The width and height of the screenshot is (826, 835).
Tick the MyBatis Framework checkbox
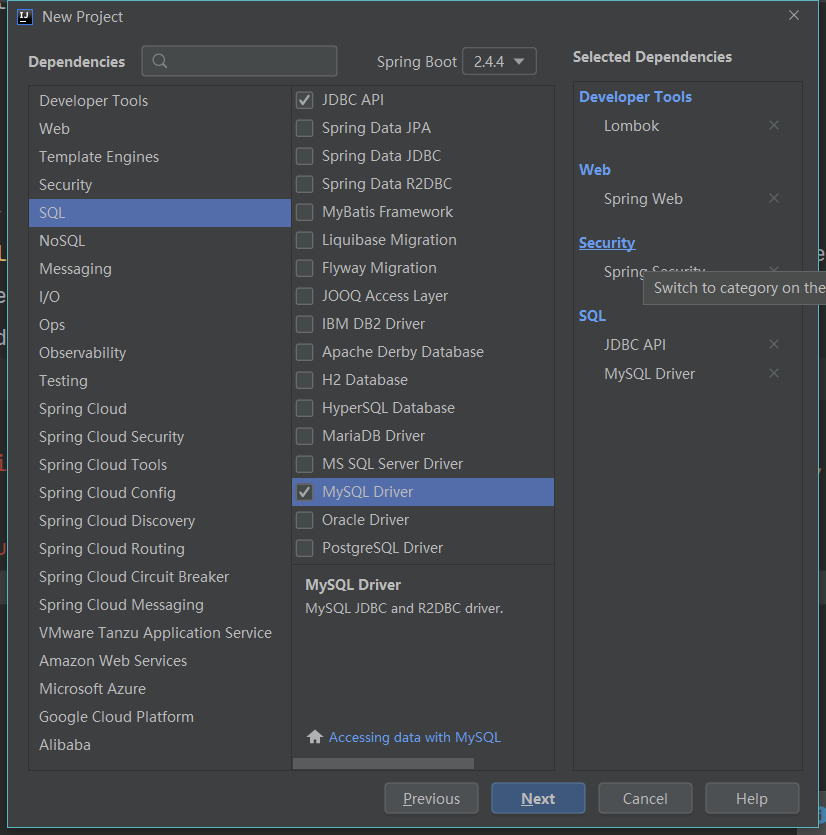305,212
